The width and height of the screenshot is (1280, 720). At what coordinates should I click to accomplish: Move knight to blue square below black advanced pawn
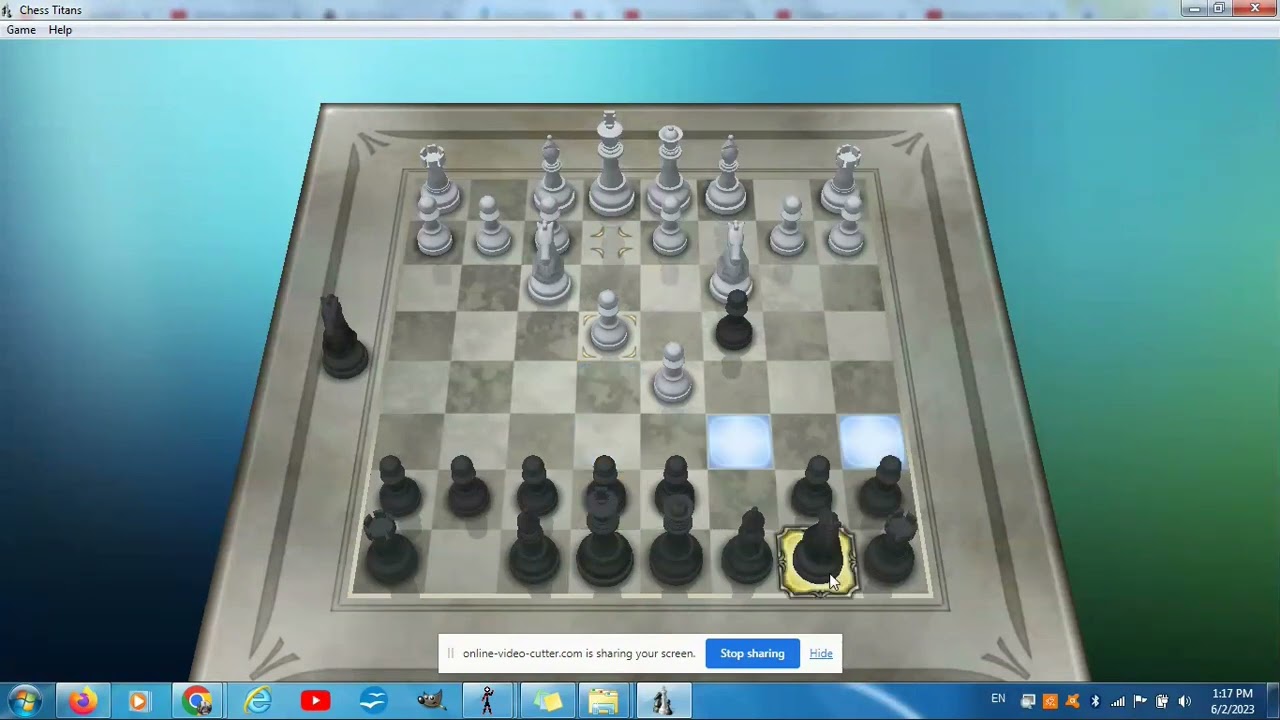click(x=739, y=441)
